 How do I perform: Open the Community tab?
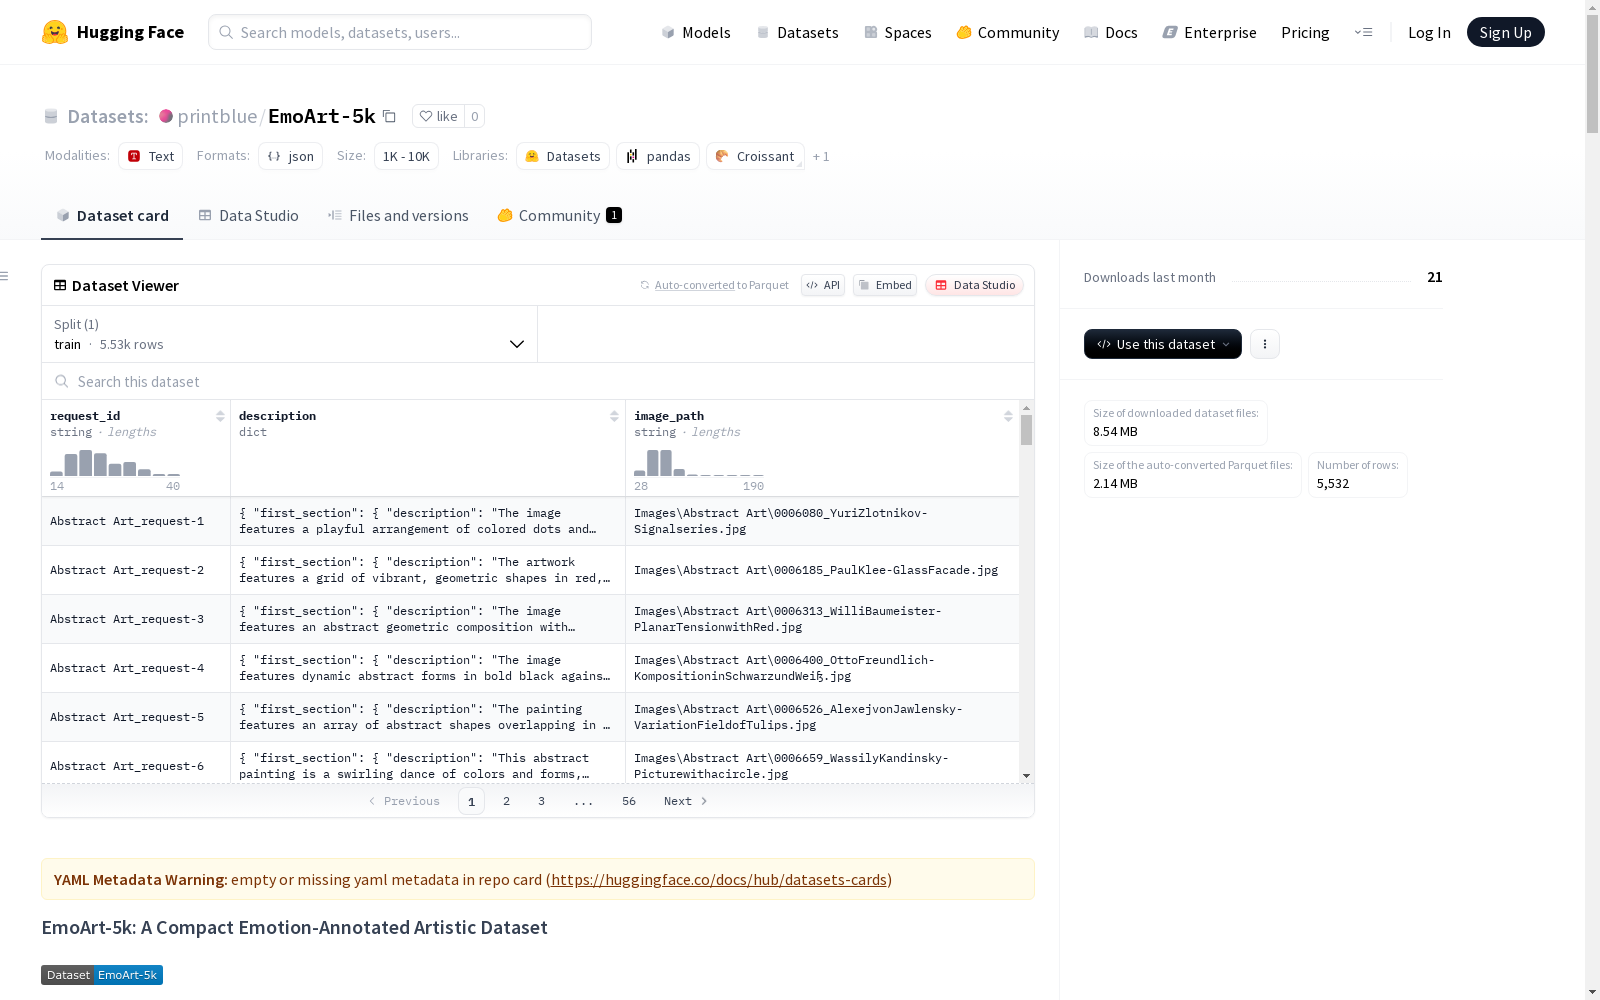tap(560, 216)
